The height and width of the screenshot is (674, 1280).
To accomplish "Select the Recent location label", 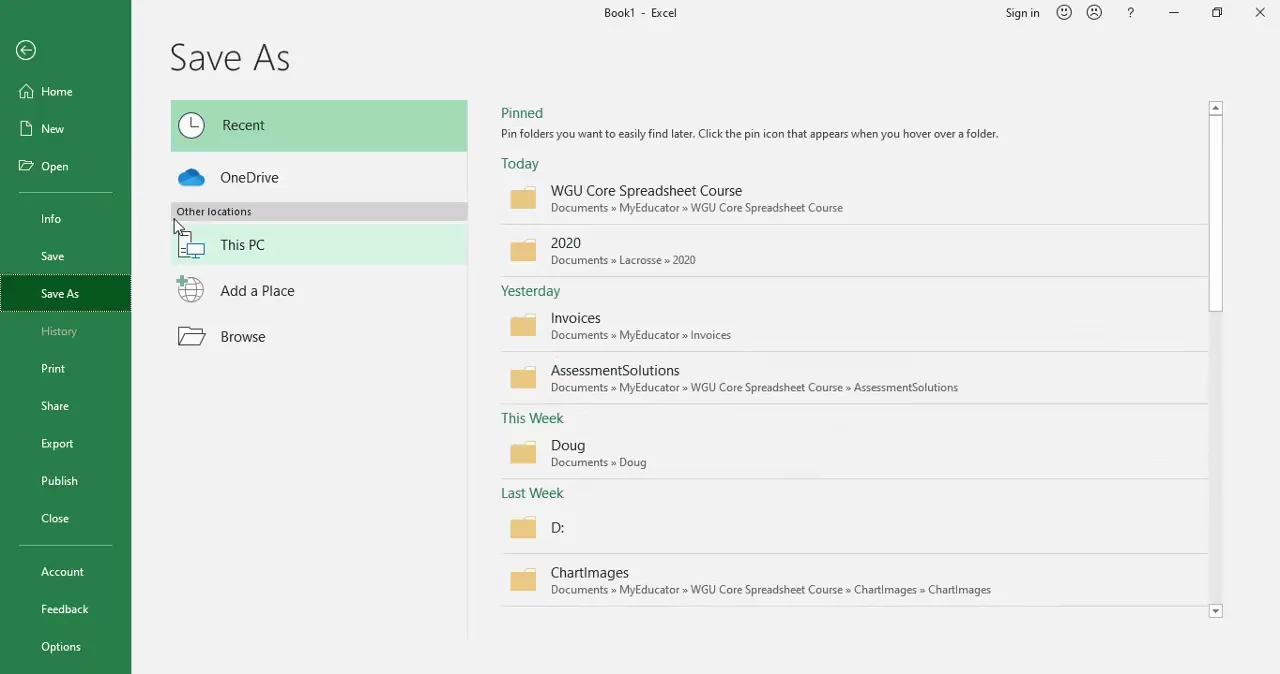I will point(243,125).
